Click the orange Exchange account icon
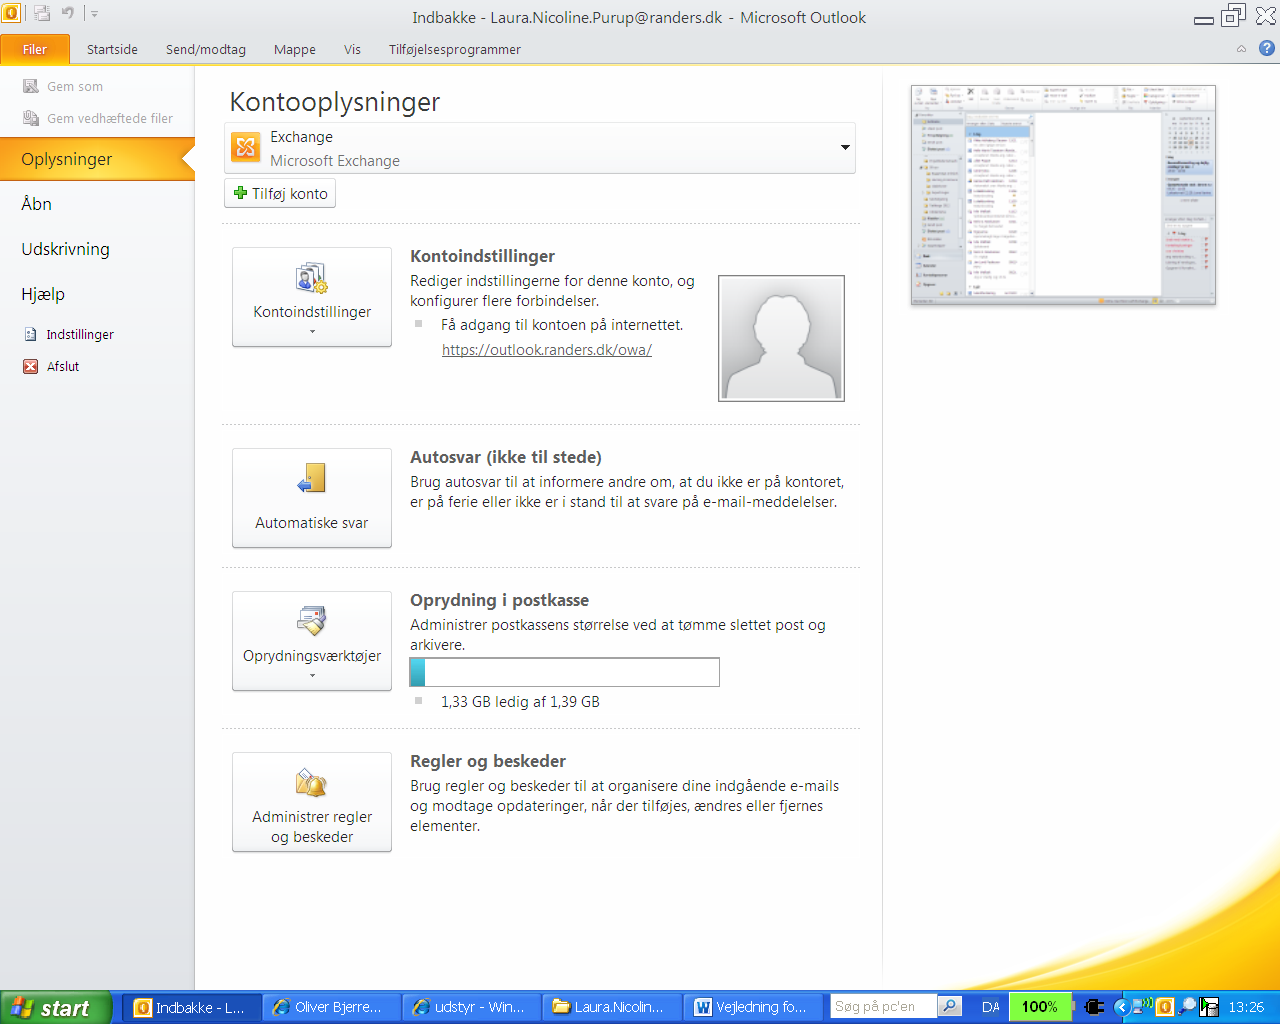1280x1024 pixels. 245,148
